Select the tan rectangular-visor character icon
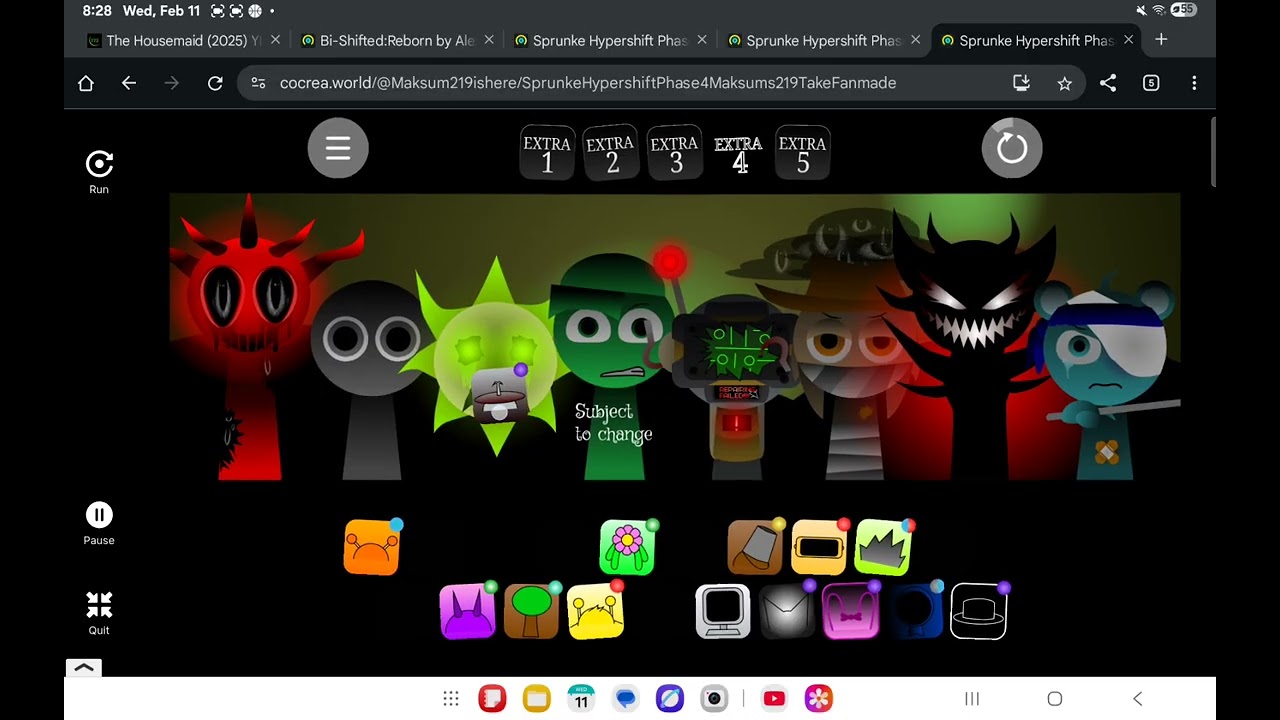1280x720 pixels. pos(819,548)
